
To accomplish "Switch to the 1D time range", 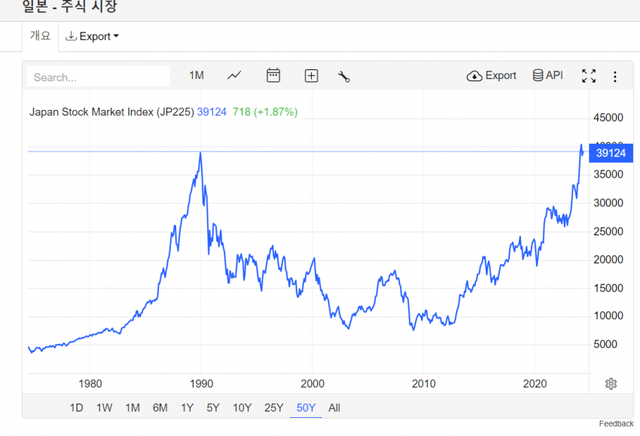I will tap(77, 407).
